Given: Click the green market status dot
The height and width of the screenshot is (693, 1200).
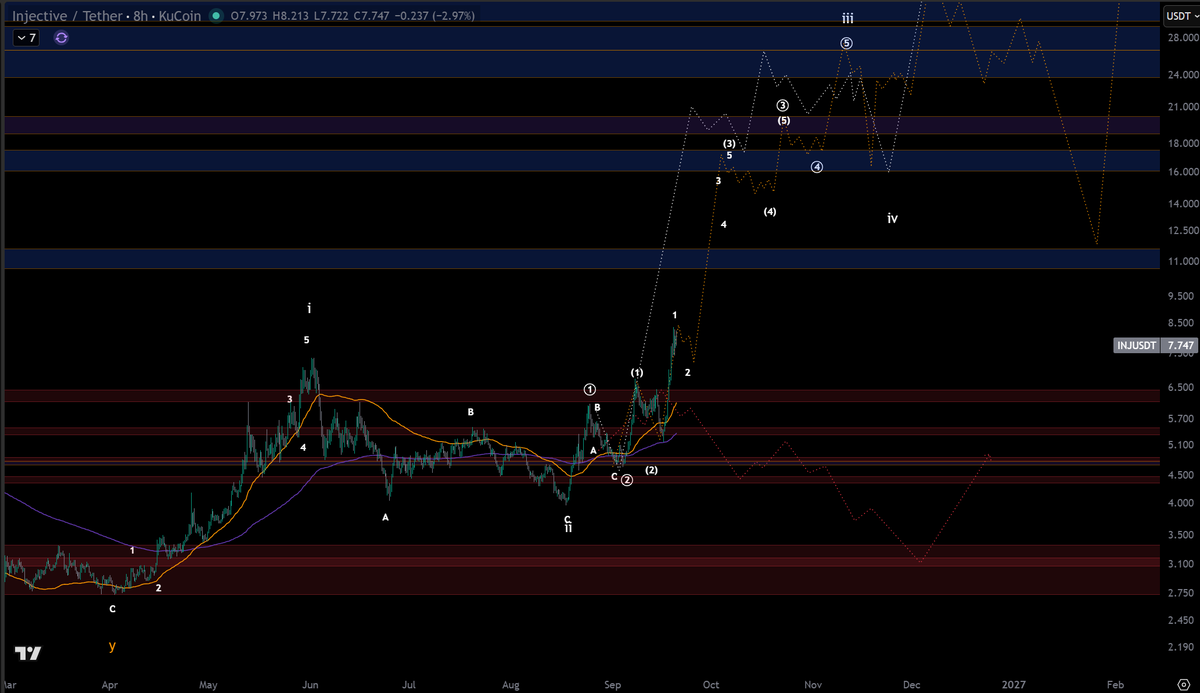Looking at the screenshot, I should click(216, 16).
